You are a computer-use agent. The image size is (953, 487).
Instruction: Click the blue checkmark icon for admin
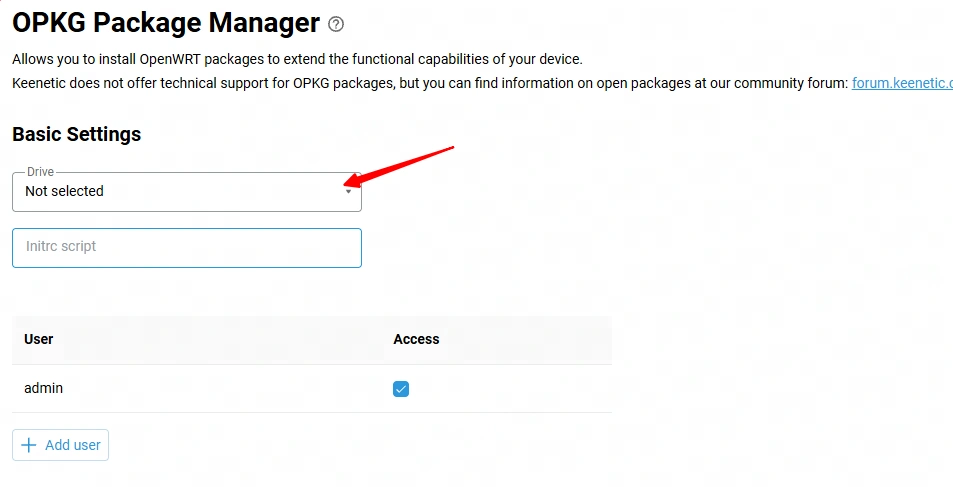point(401,389)
